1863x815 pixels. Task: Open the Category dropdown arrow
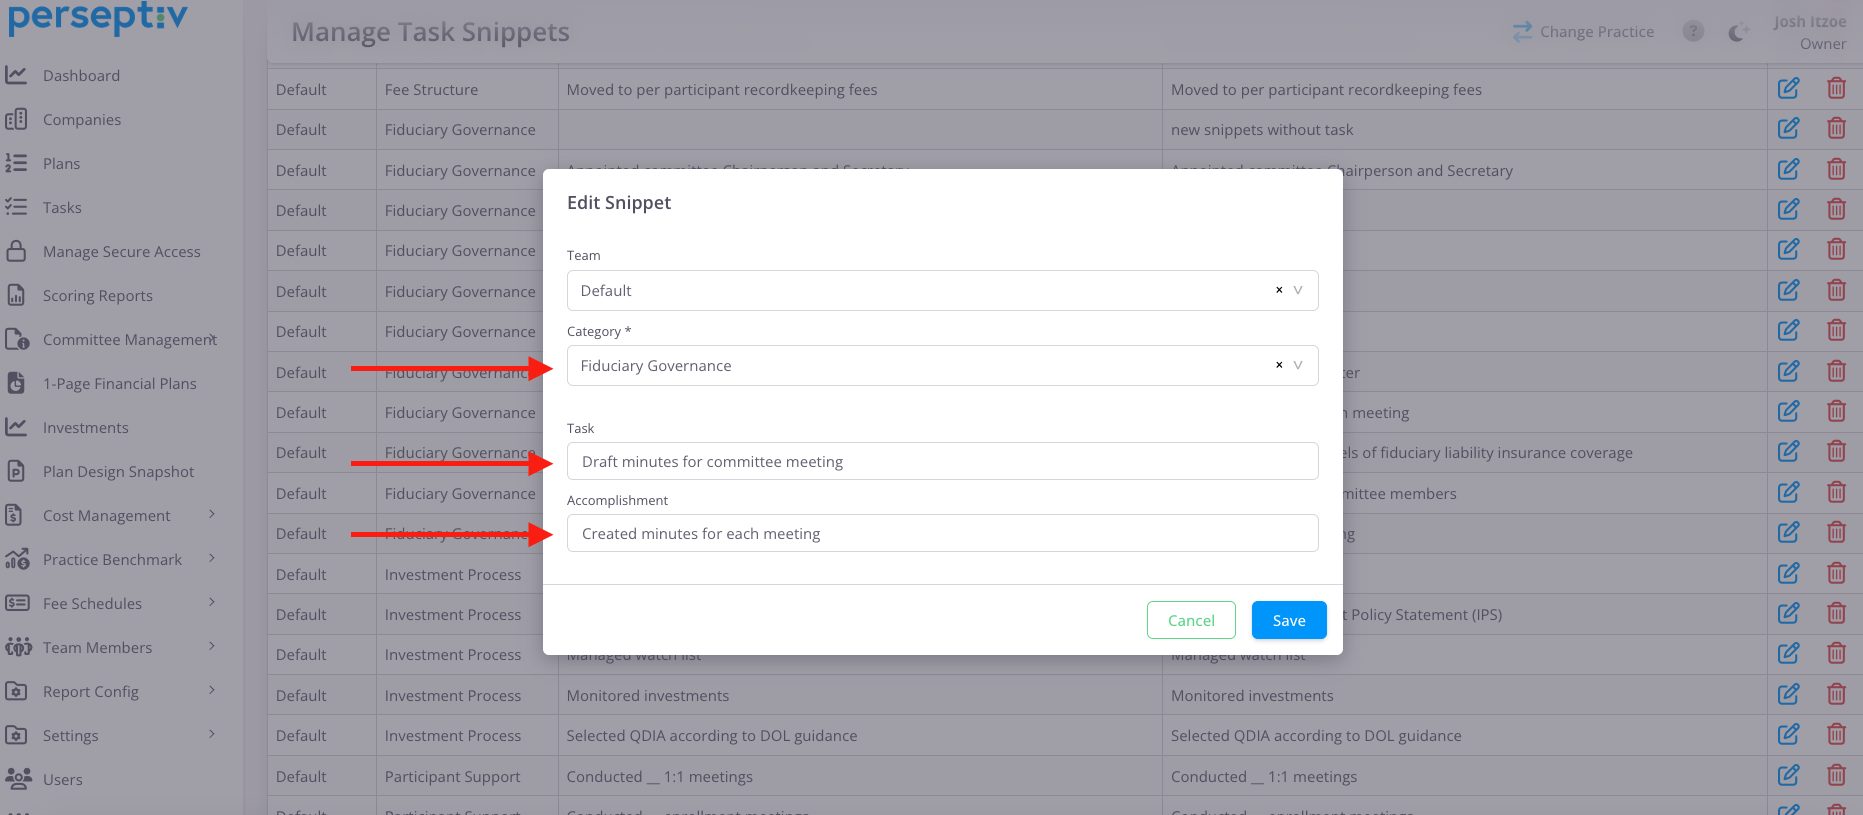[1298, 365]
